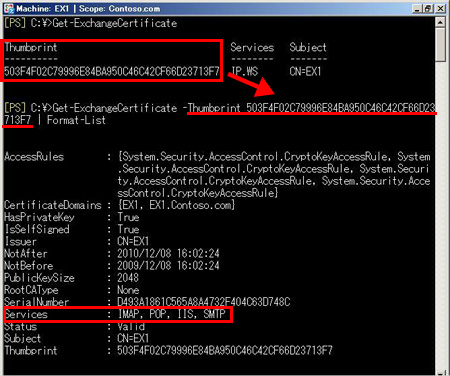
Task: Click the 'Issuer' property label
Action: (21, 241)
